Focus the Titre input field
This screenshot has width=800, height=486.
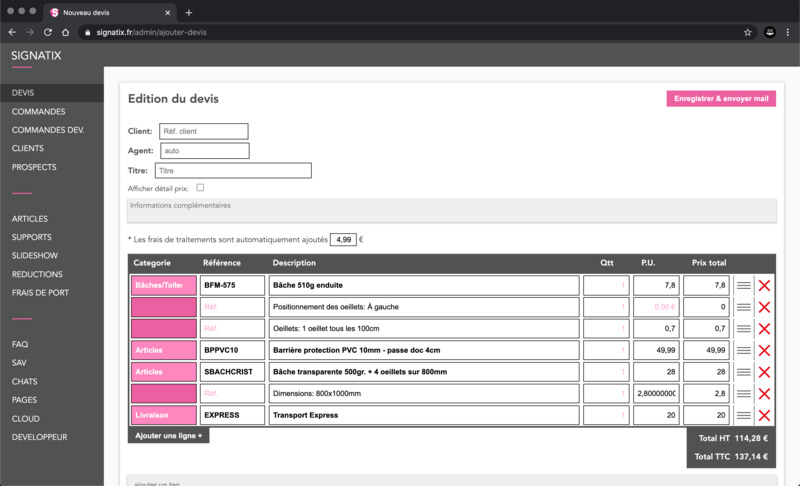tap(233, 171)
